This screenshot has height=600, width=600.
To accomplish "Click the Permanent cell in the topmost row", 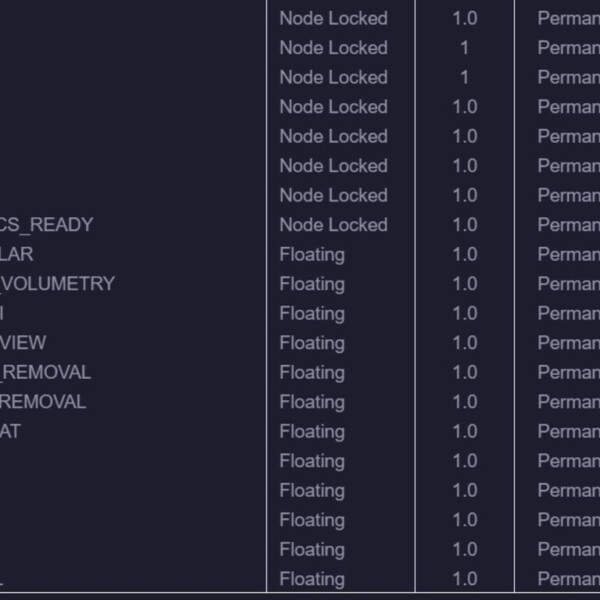I will pyautogui.click(x=569, y=18).
